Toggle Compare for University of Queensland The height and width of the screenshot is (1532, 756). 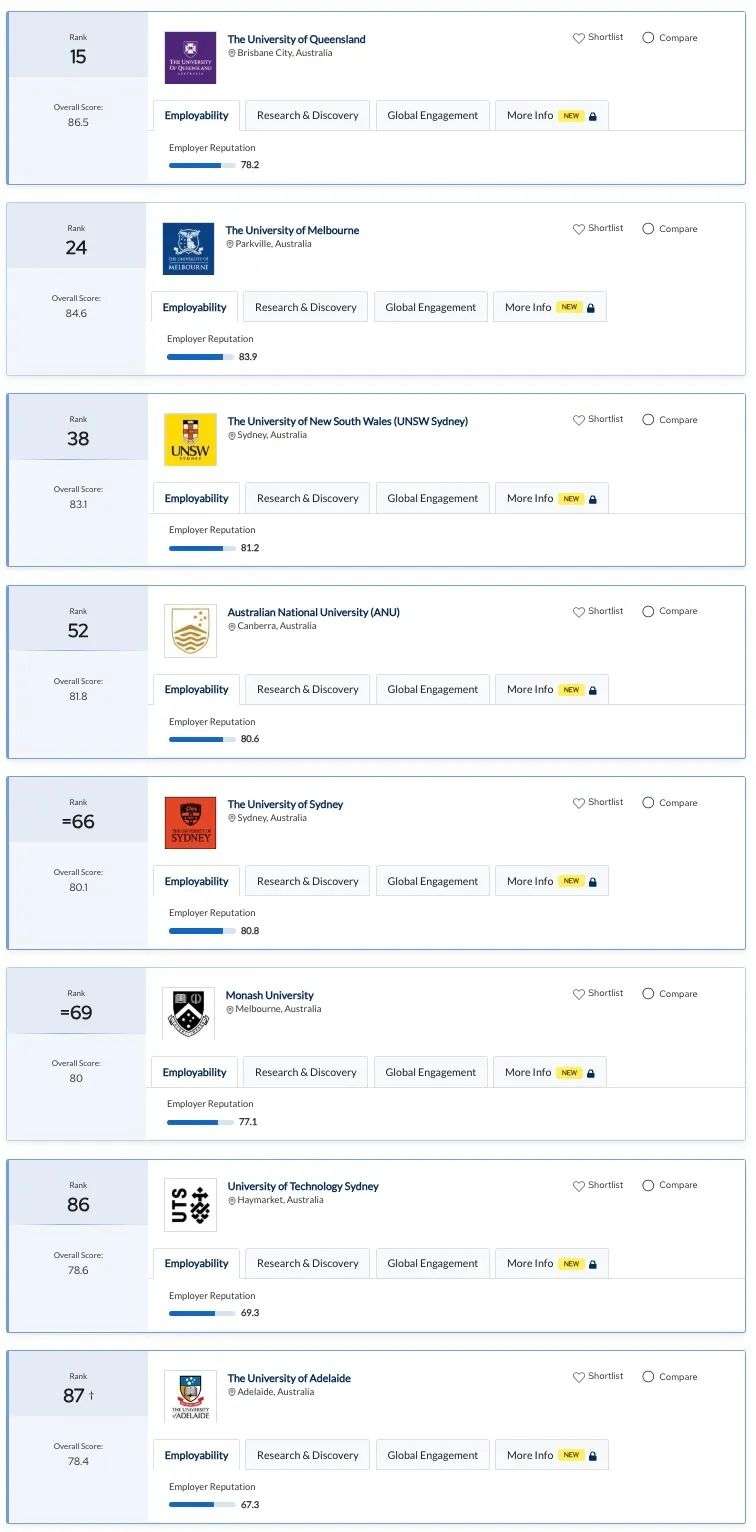648,37
